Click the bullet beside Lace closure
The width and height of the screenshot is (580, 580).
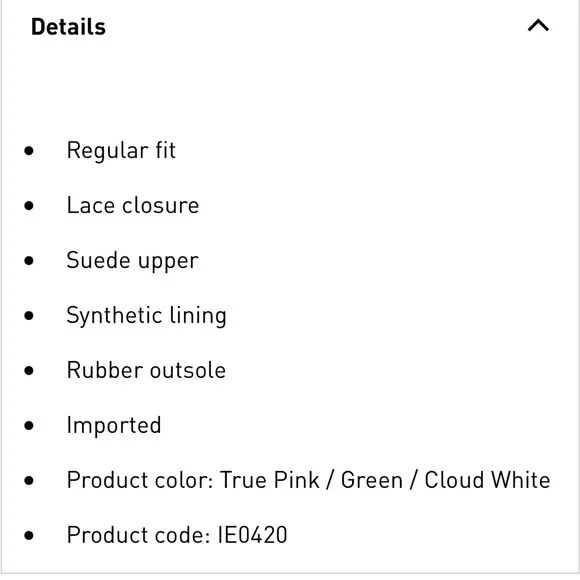pos(29,206)
